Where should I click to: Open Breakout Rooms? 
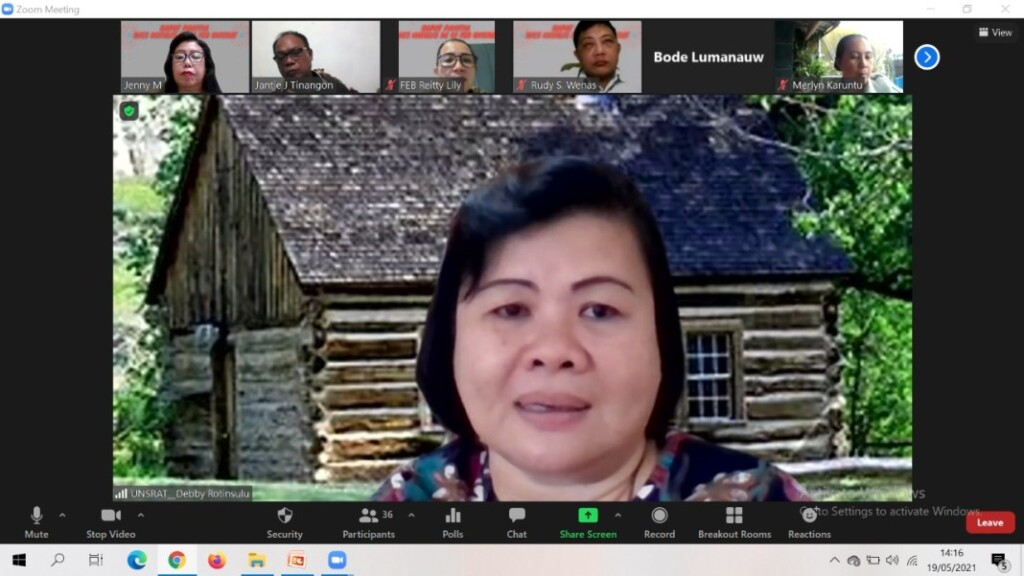(x=734, y=522)
